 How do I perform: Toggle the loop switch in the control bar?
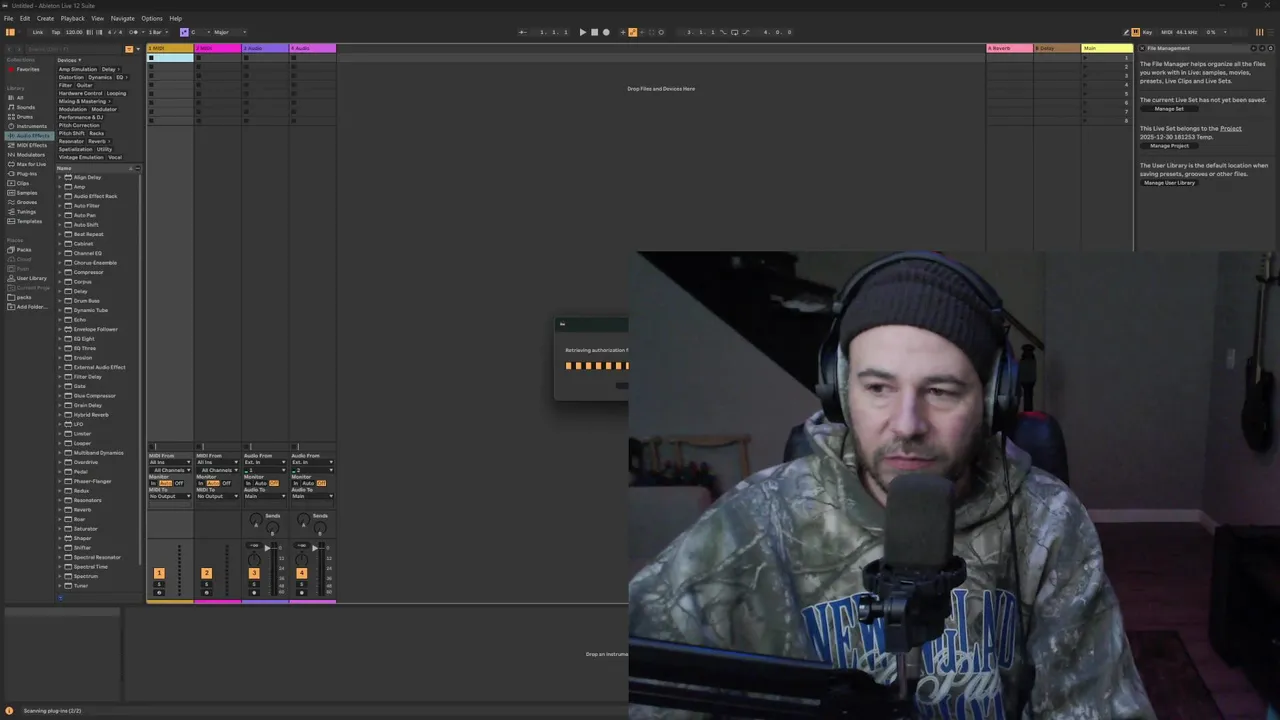point(734,32)
